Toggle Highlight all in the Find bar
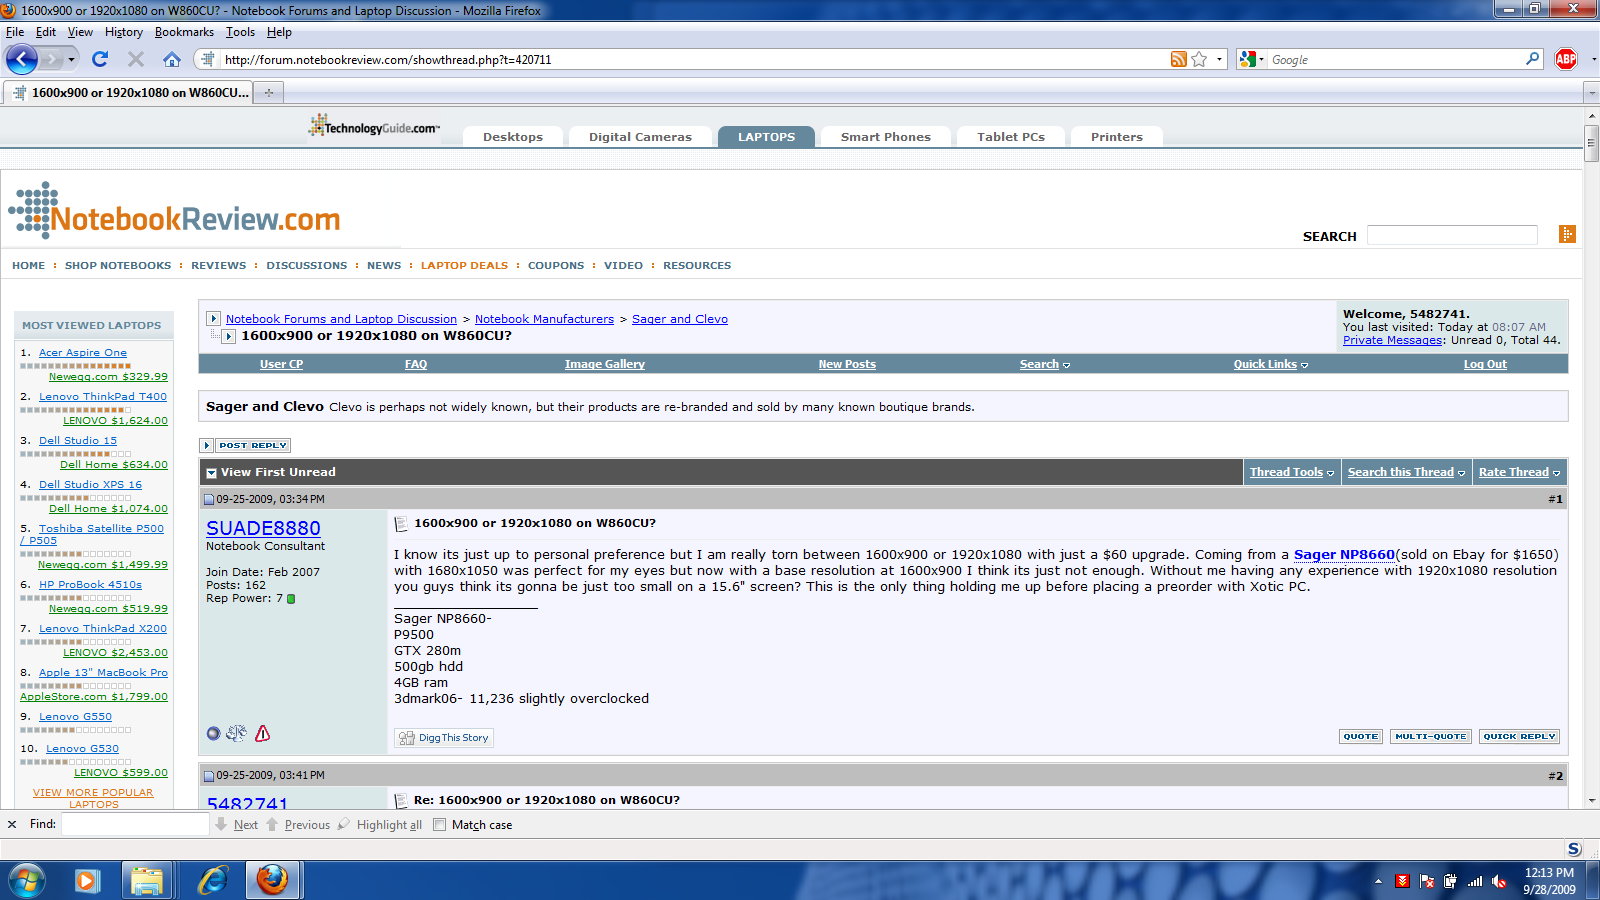1600x900 pixels. pyautogui.click(x=379, y=825)
